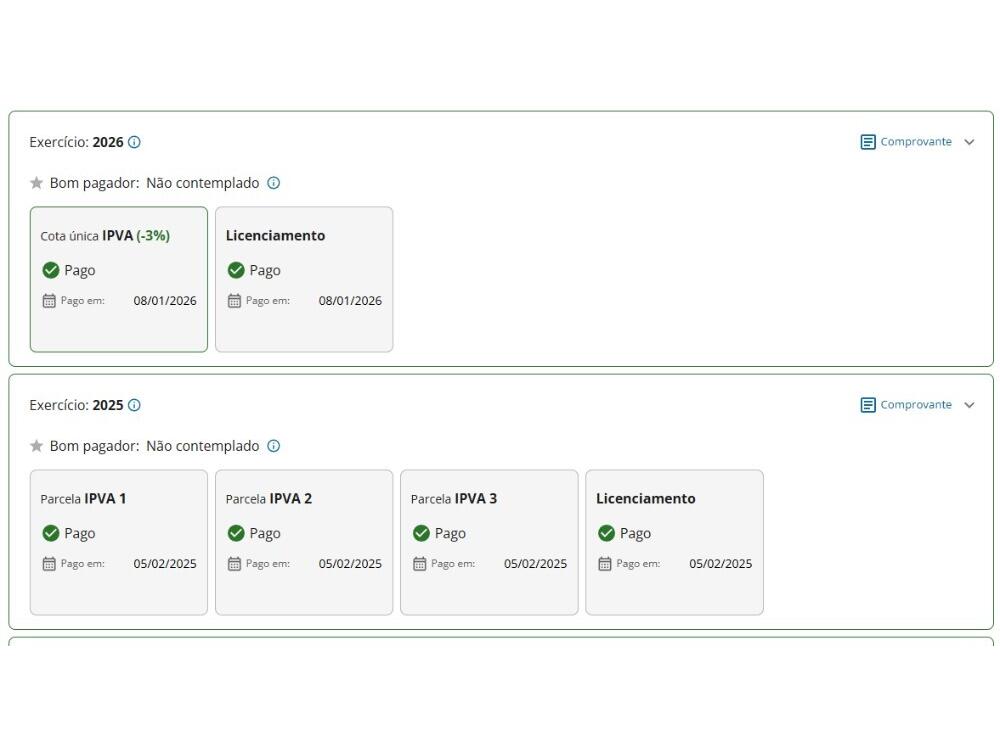Click calendar icon in Cota única IPVA card

click(x=49, y=301)
